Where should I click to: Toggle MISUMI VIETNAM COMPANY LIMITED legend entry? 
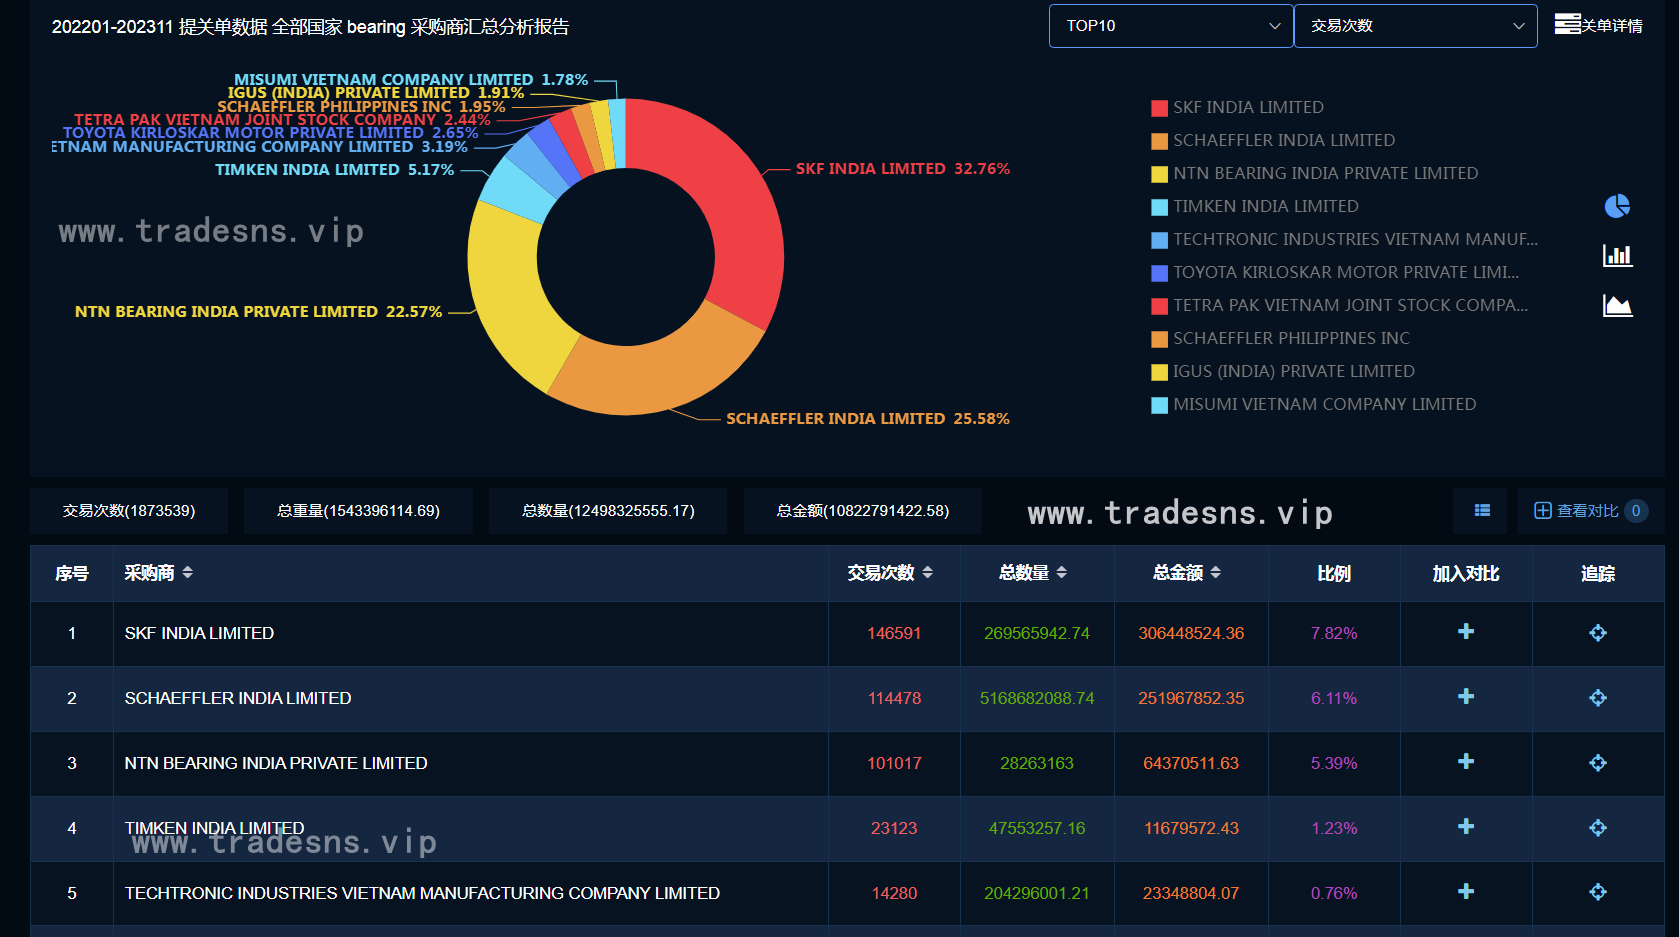click(x=1323, y=404)
